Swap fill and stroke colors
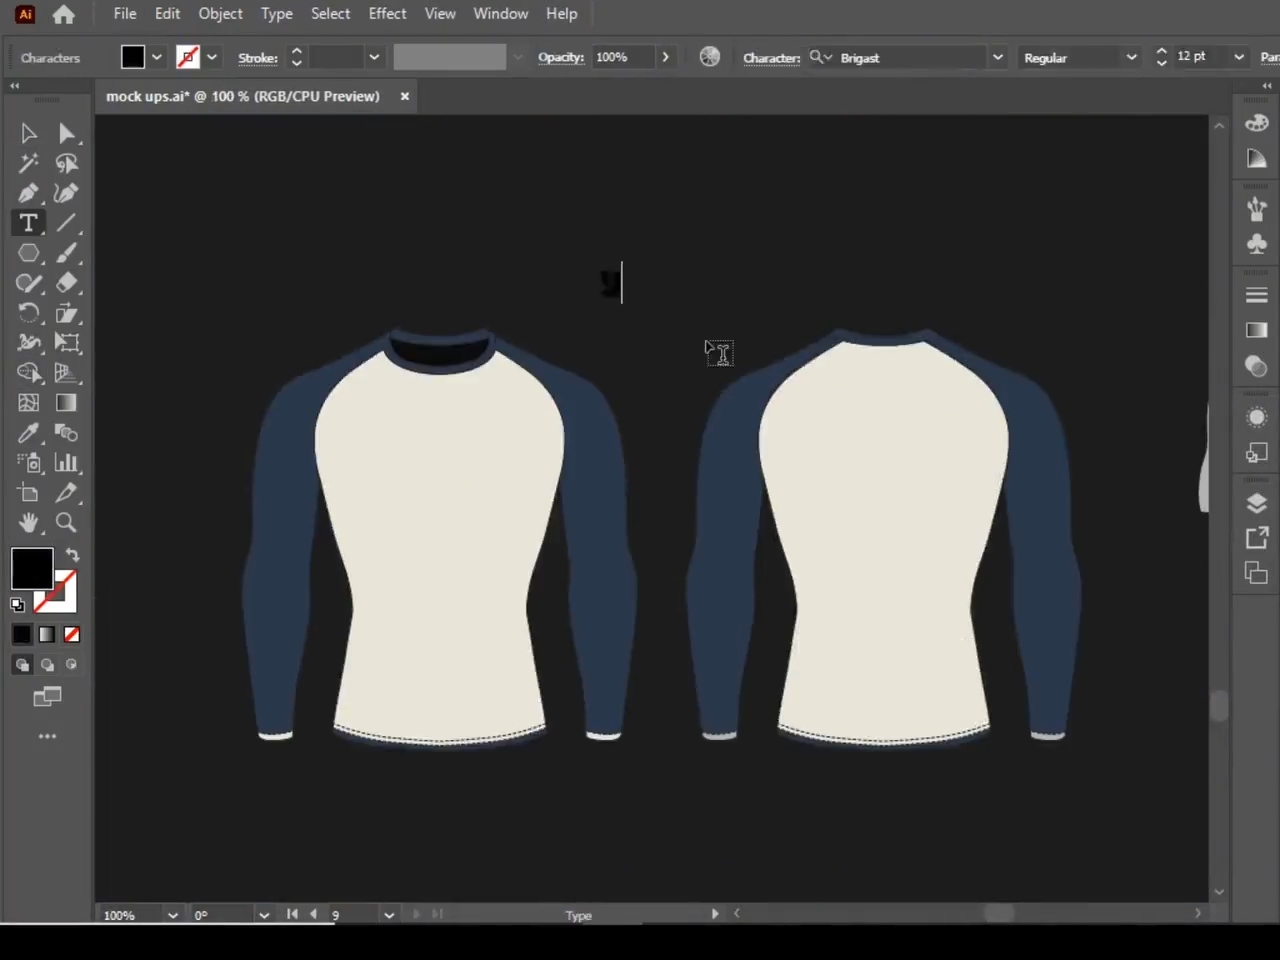1280x960 pixels. [x=72, y=555]
